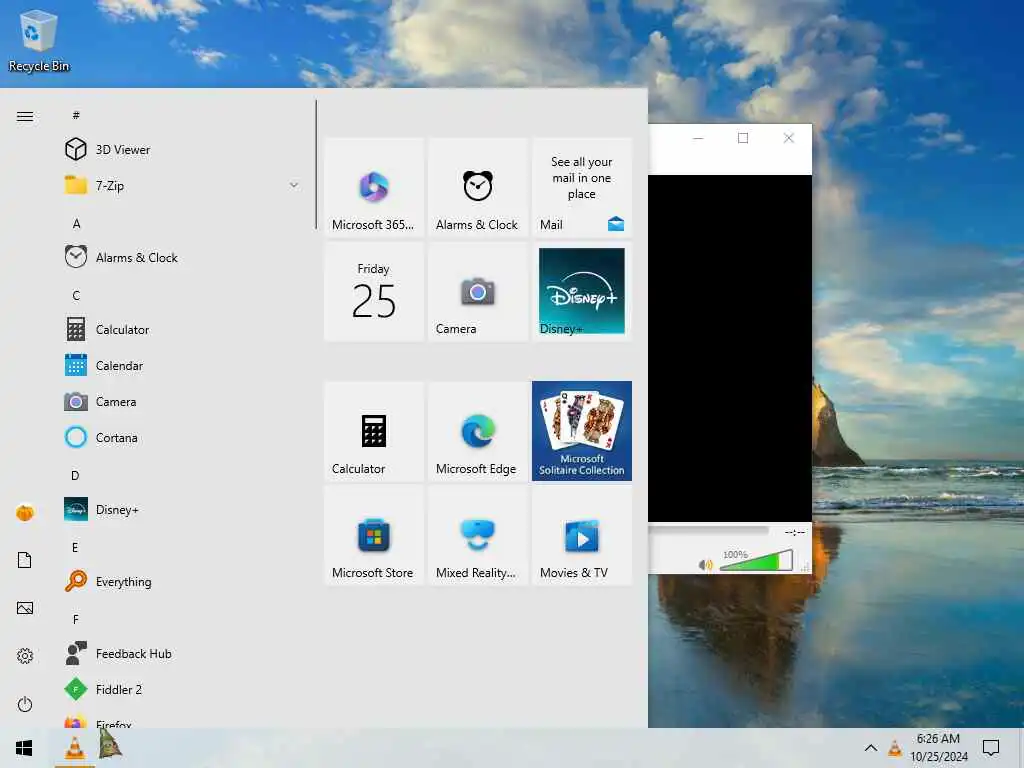Launch Fiddler 2 from the app list
This screenshot has width=1024, height=768.
[x=180, y=689]
